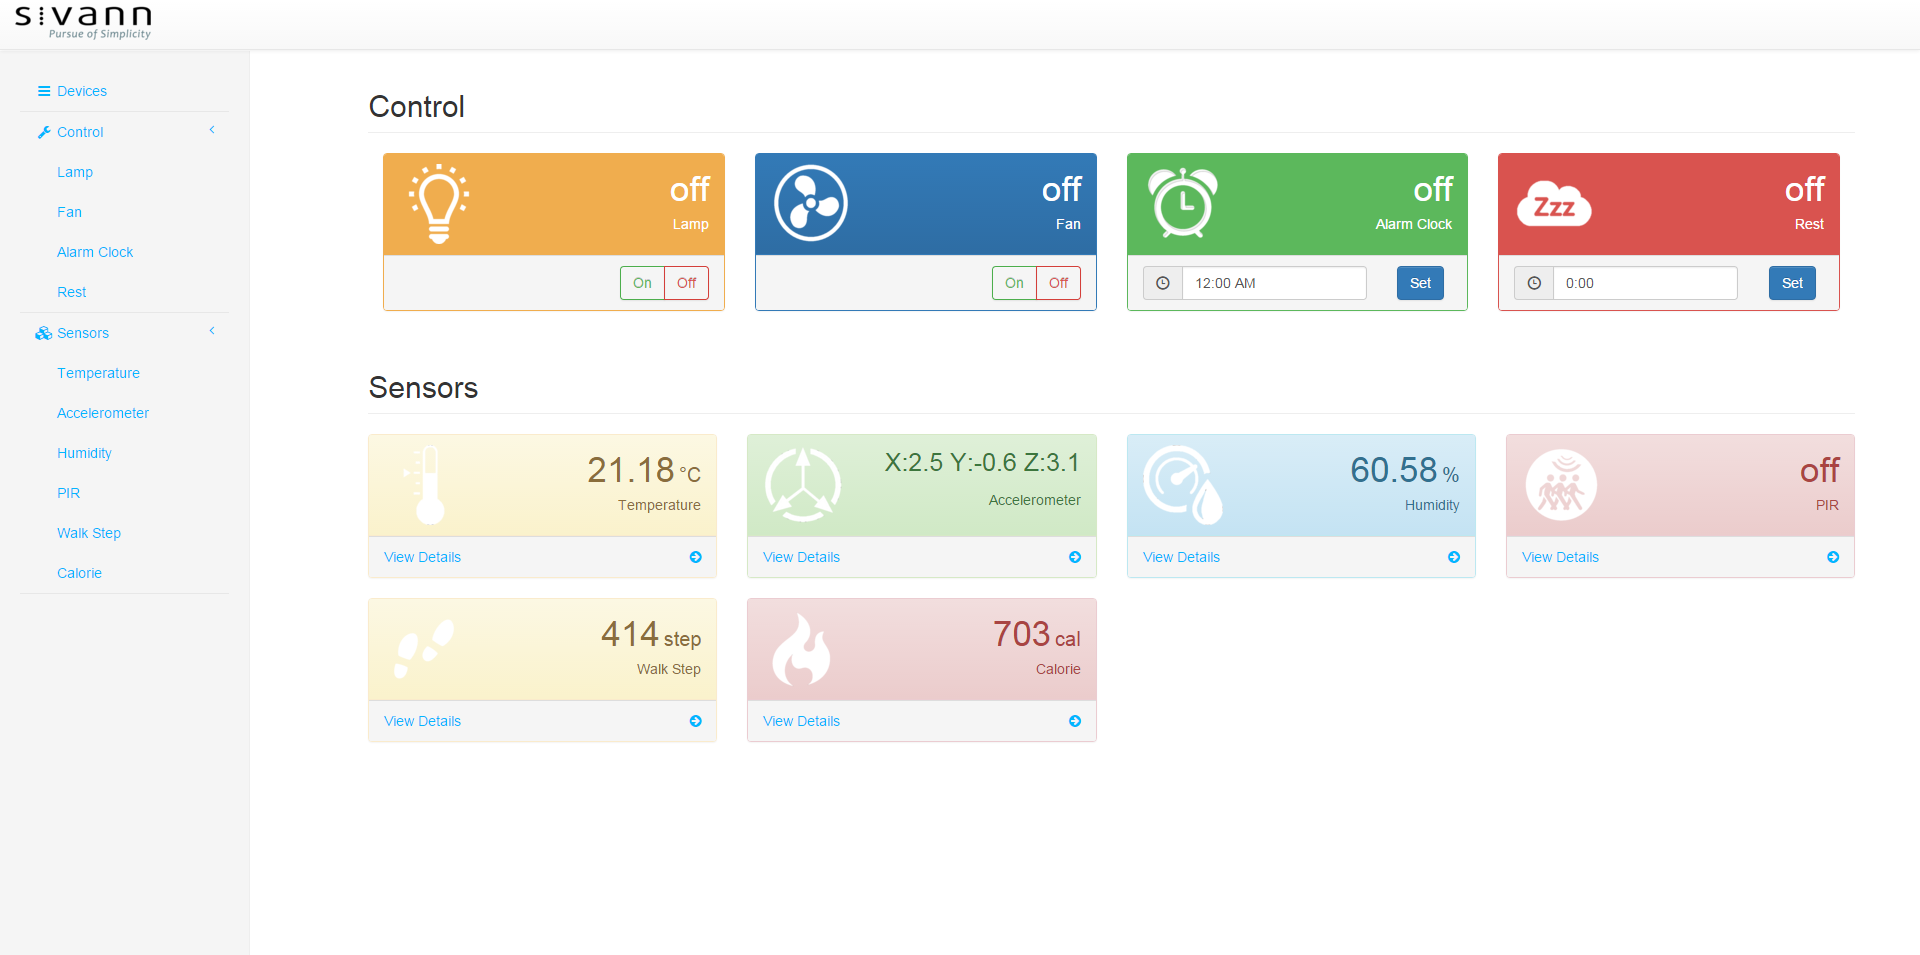Click the arrow icon in Accelerometer View Details
This screenshot has height=955, width=1920.
pos(1075,557)
